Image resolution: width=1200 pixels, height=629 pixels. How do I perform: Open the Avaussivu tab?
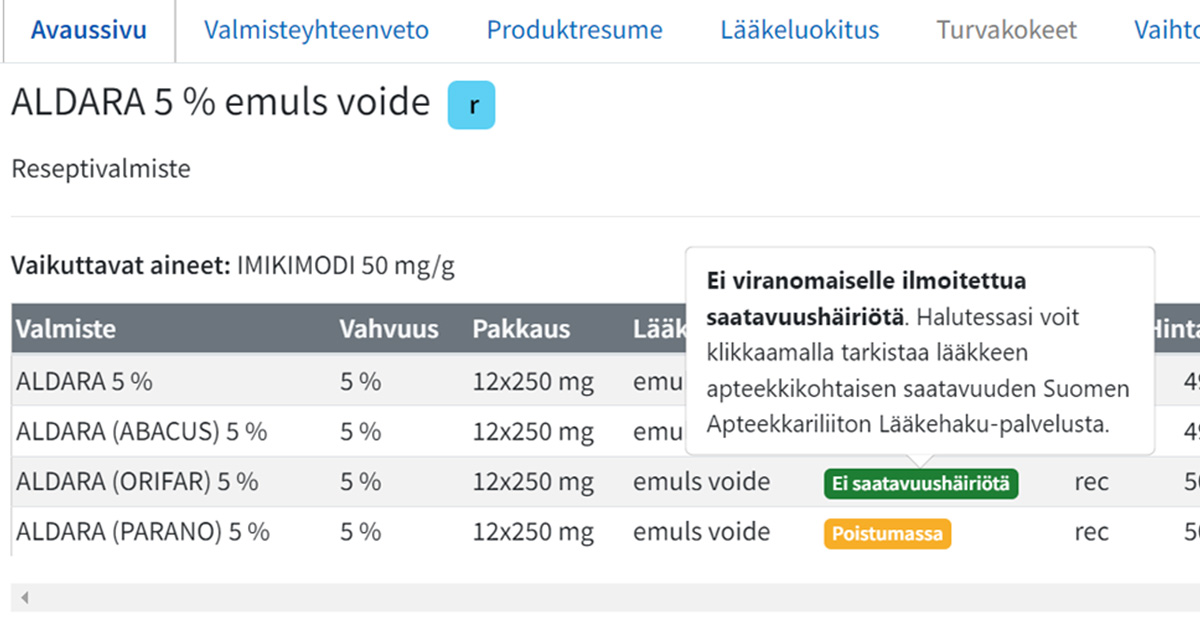point(89,30)
